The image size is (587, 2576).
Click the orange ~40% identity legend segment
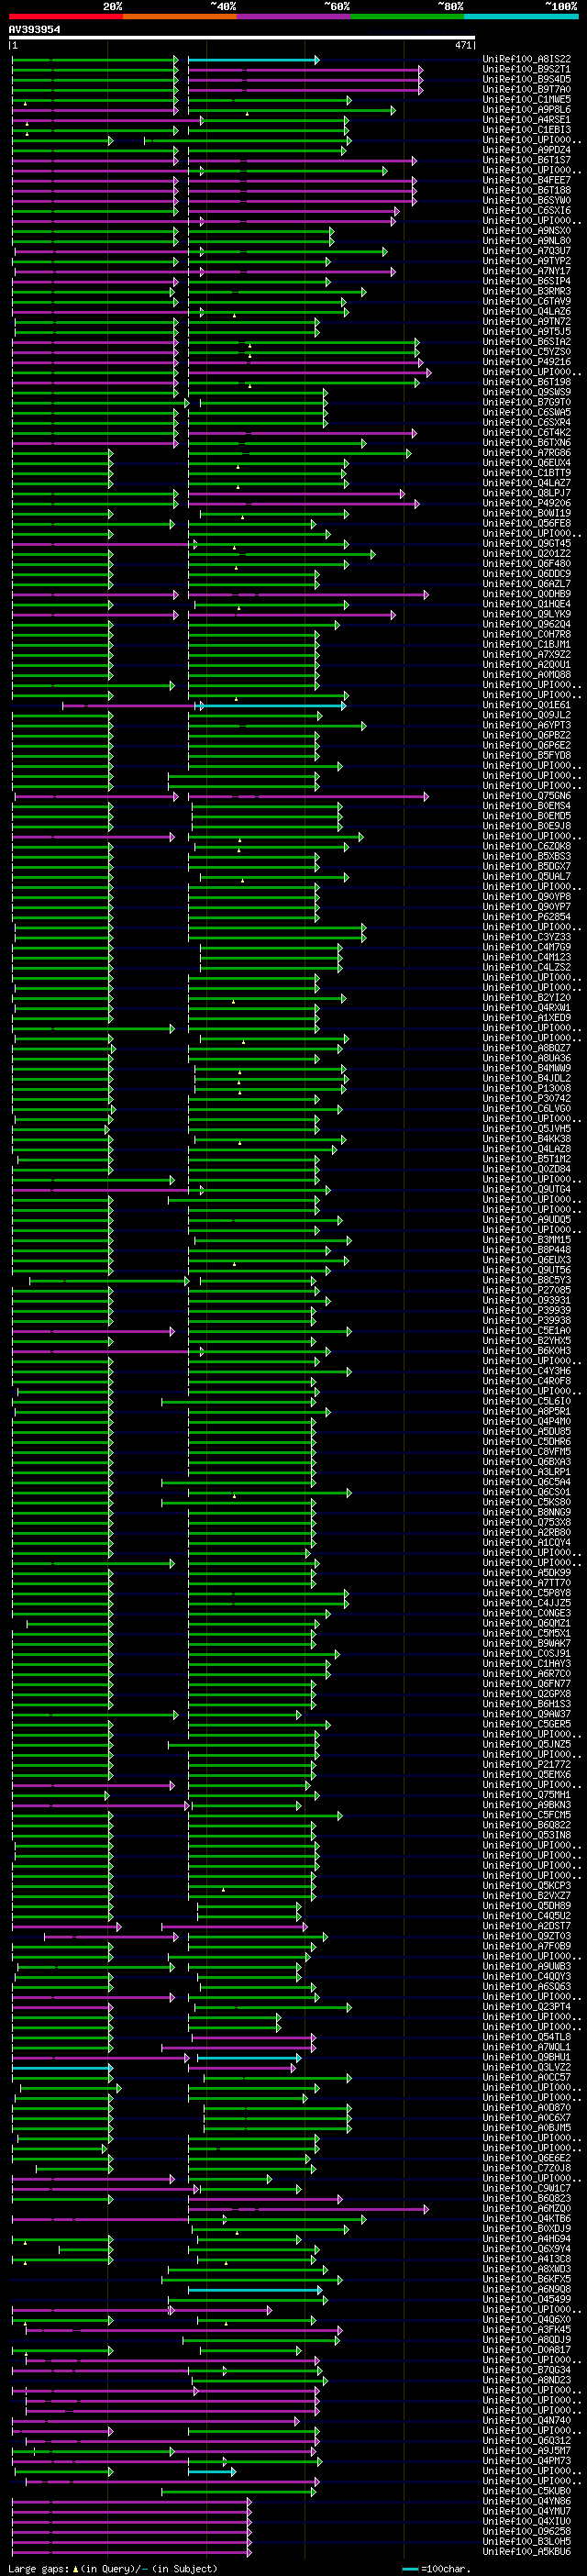pos(180,16)
